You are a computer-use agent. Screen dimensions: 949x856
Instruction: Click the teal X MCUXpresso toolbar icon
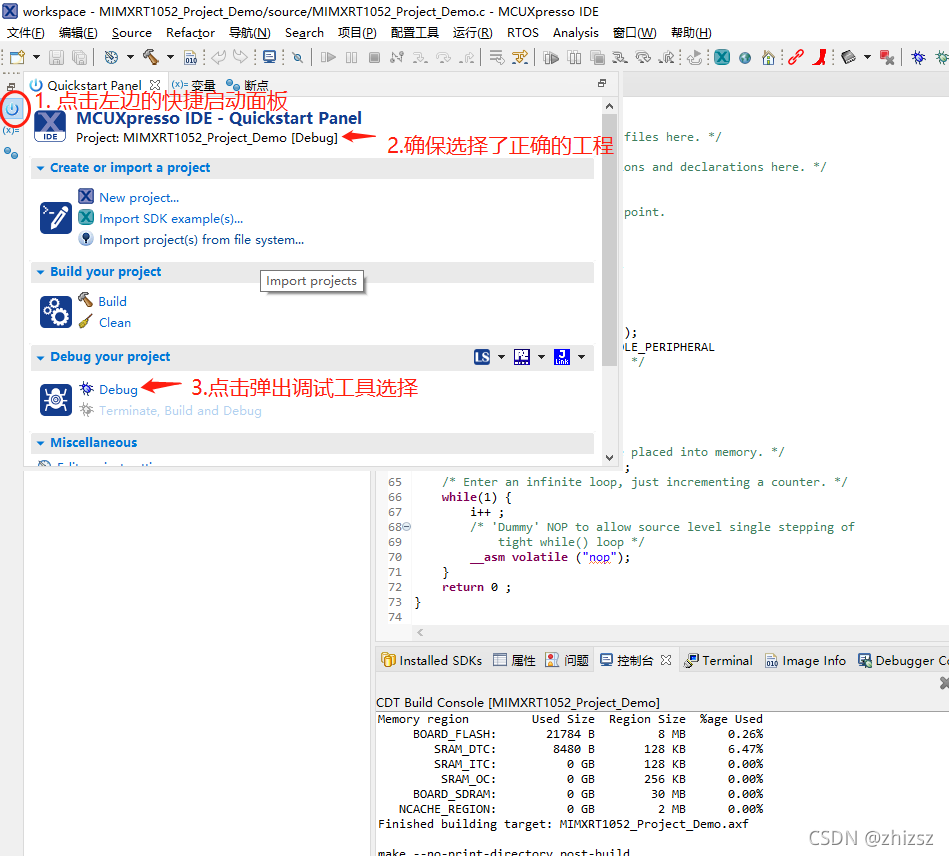(721, 58)
